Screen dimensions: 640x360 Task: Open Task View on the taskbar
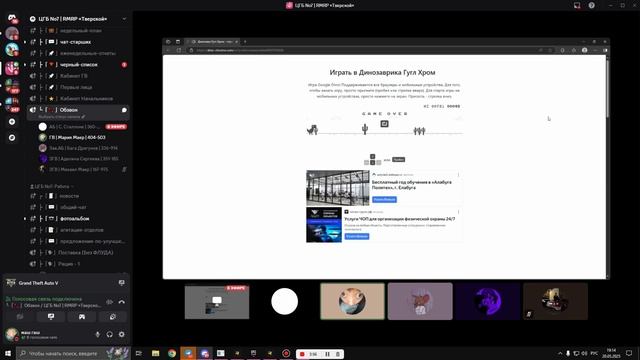point(139,353)
